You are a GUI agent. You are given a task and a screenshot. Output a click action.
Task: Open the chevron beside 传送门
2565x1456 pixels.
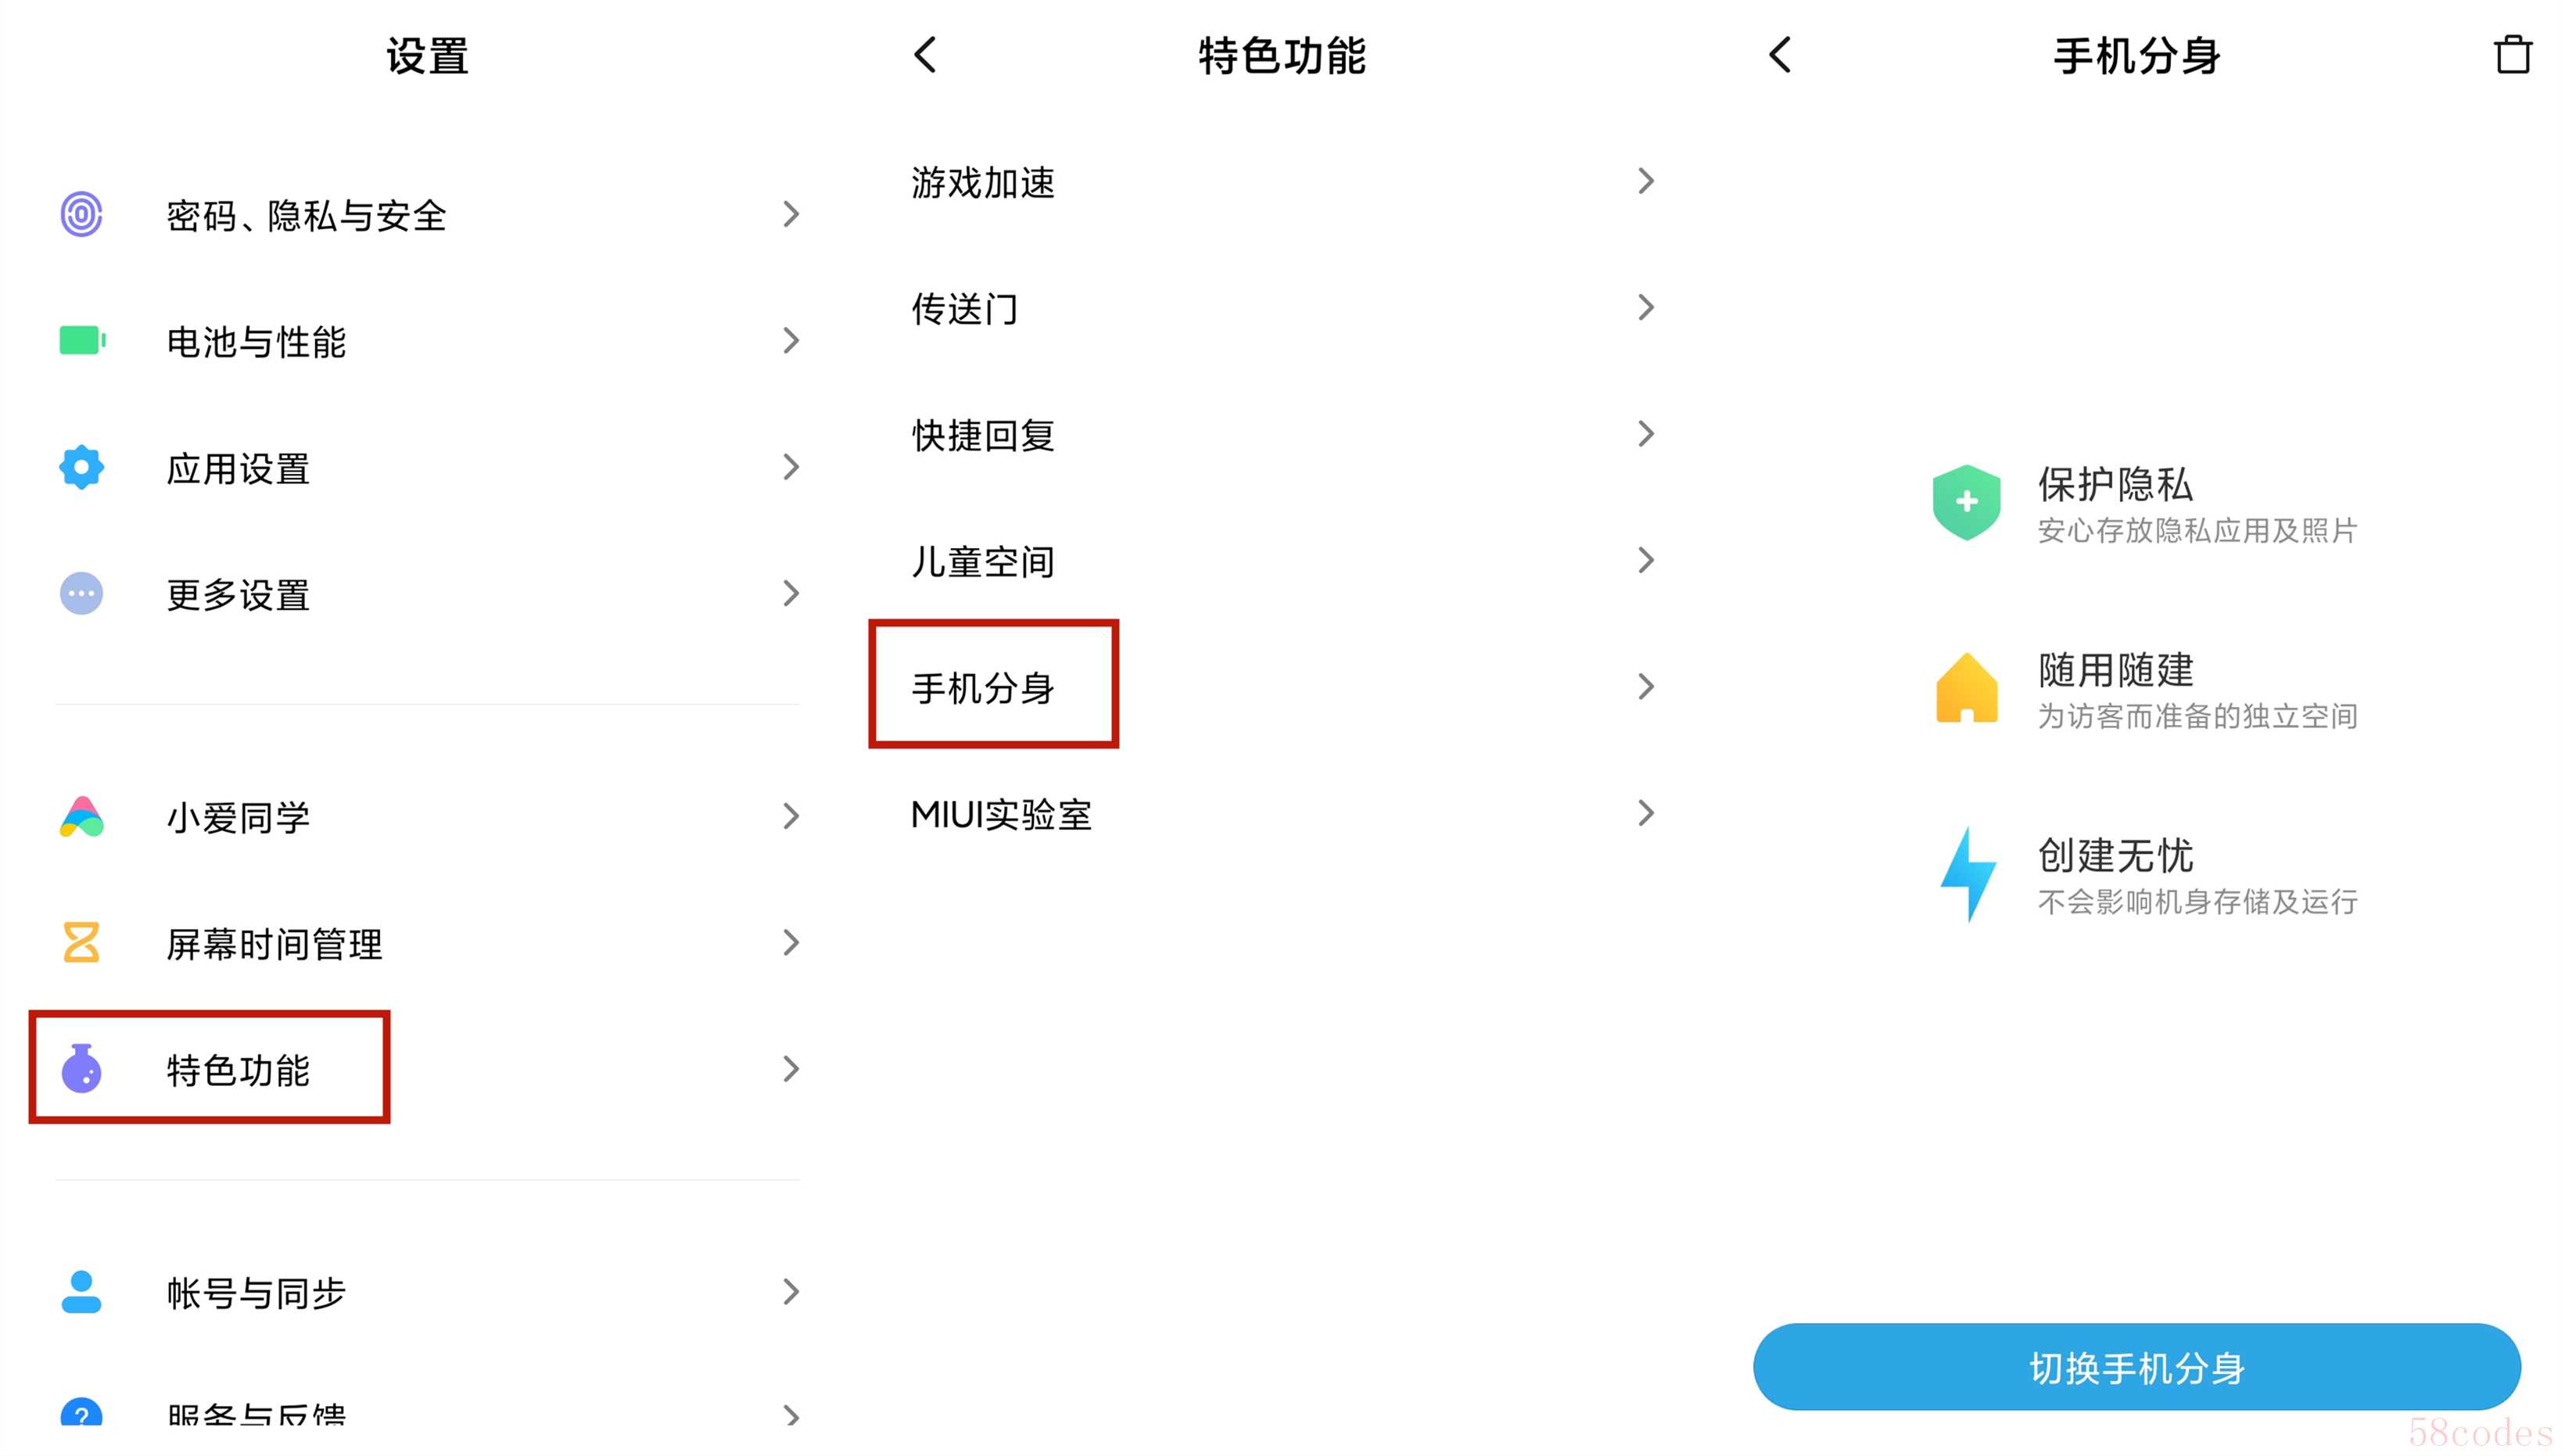(x=1645, y=308)
